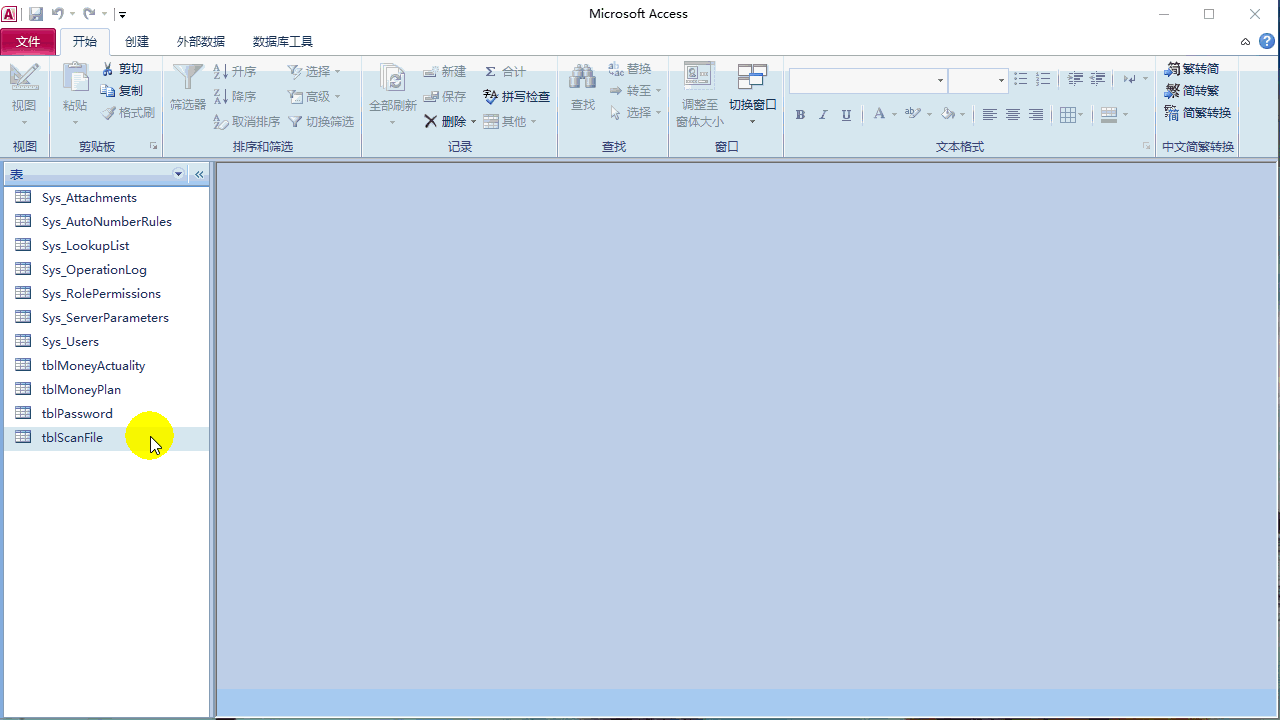Center align text

coord(1013,115)
